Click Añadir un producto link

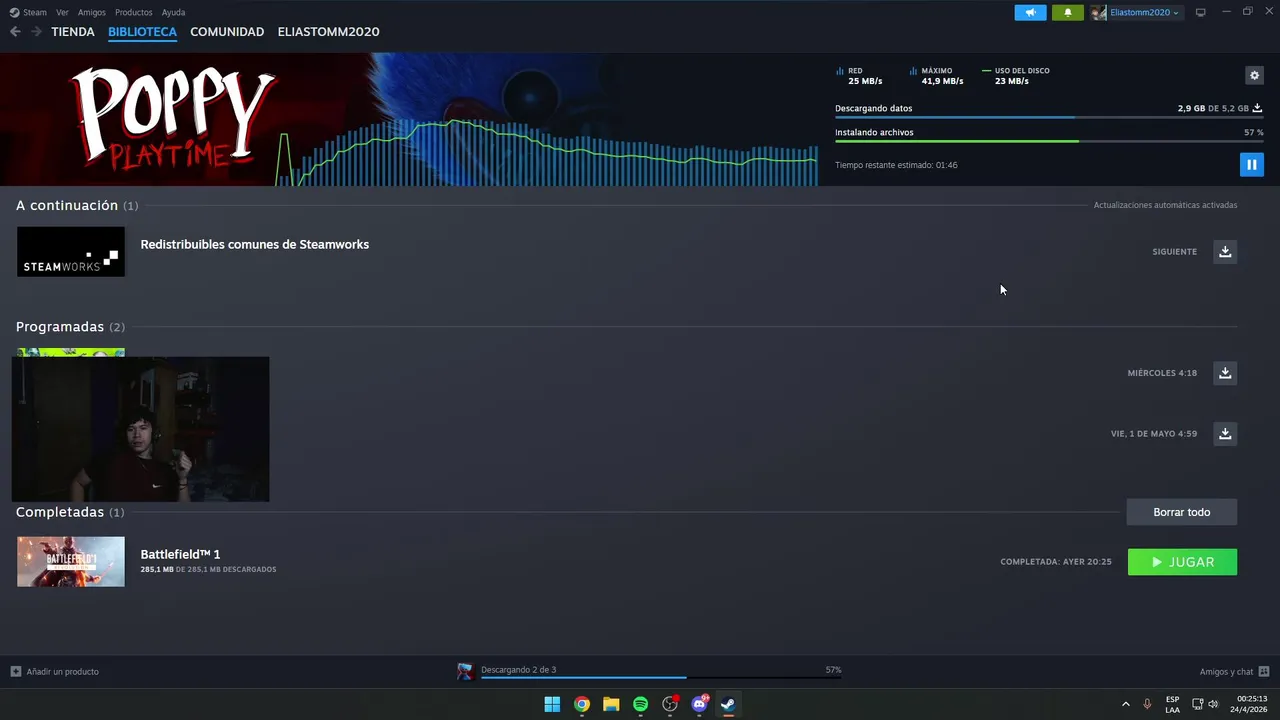coord(63,671)
